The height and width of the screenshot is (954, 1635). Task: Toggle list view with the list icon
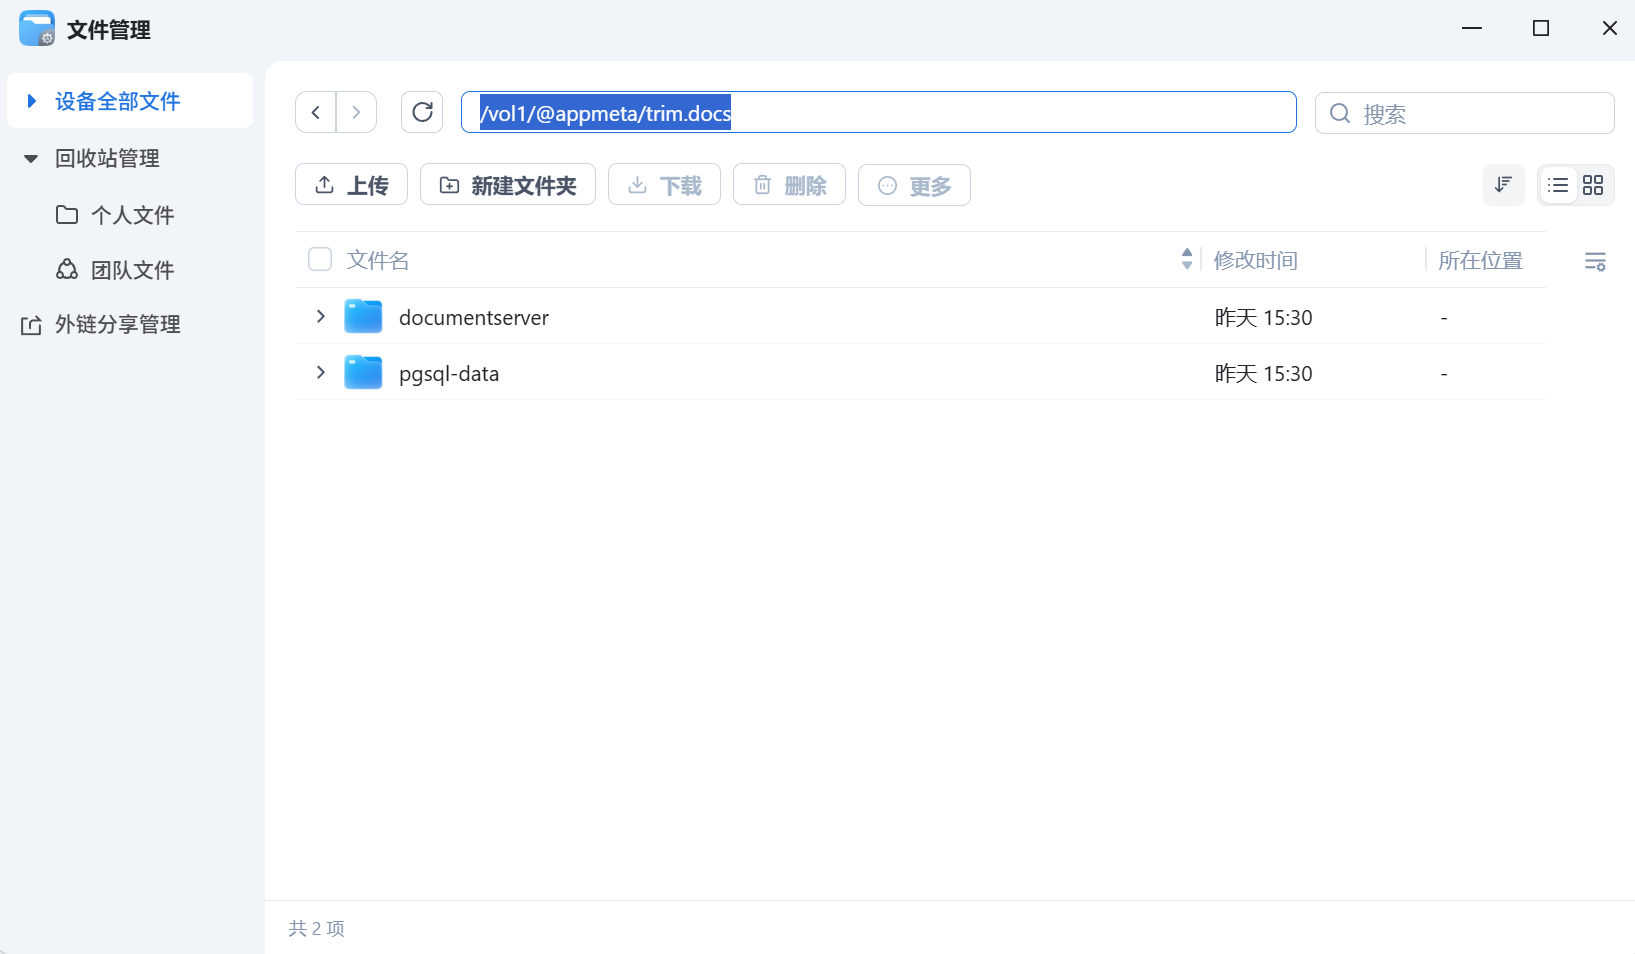click(x=1559, y=185)
